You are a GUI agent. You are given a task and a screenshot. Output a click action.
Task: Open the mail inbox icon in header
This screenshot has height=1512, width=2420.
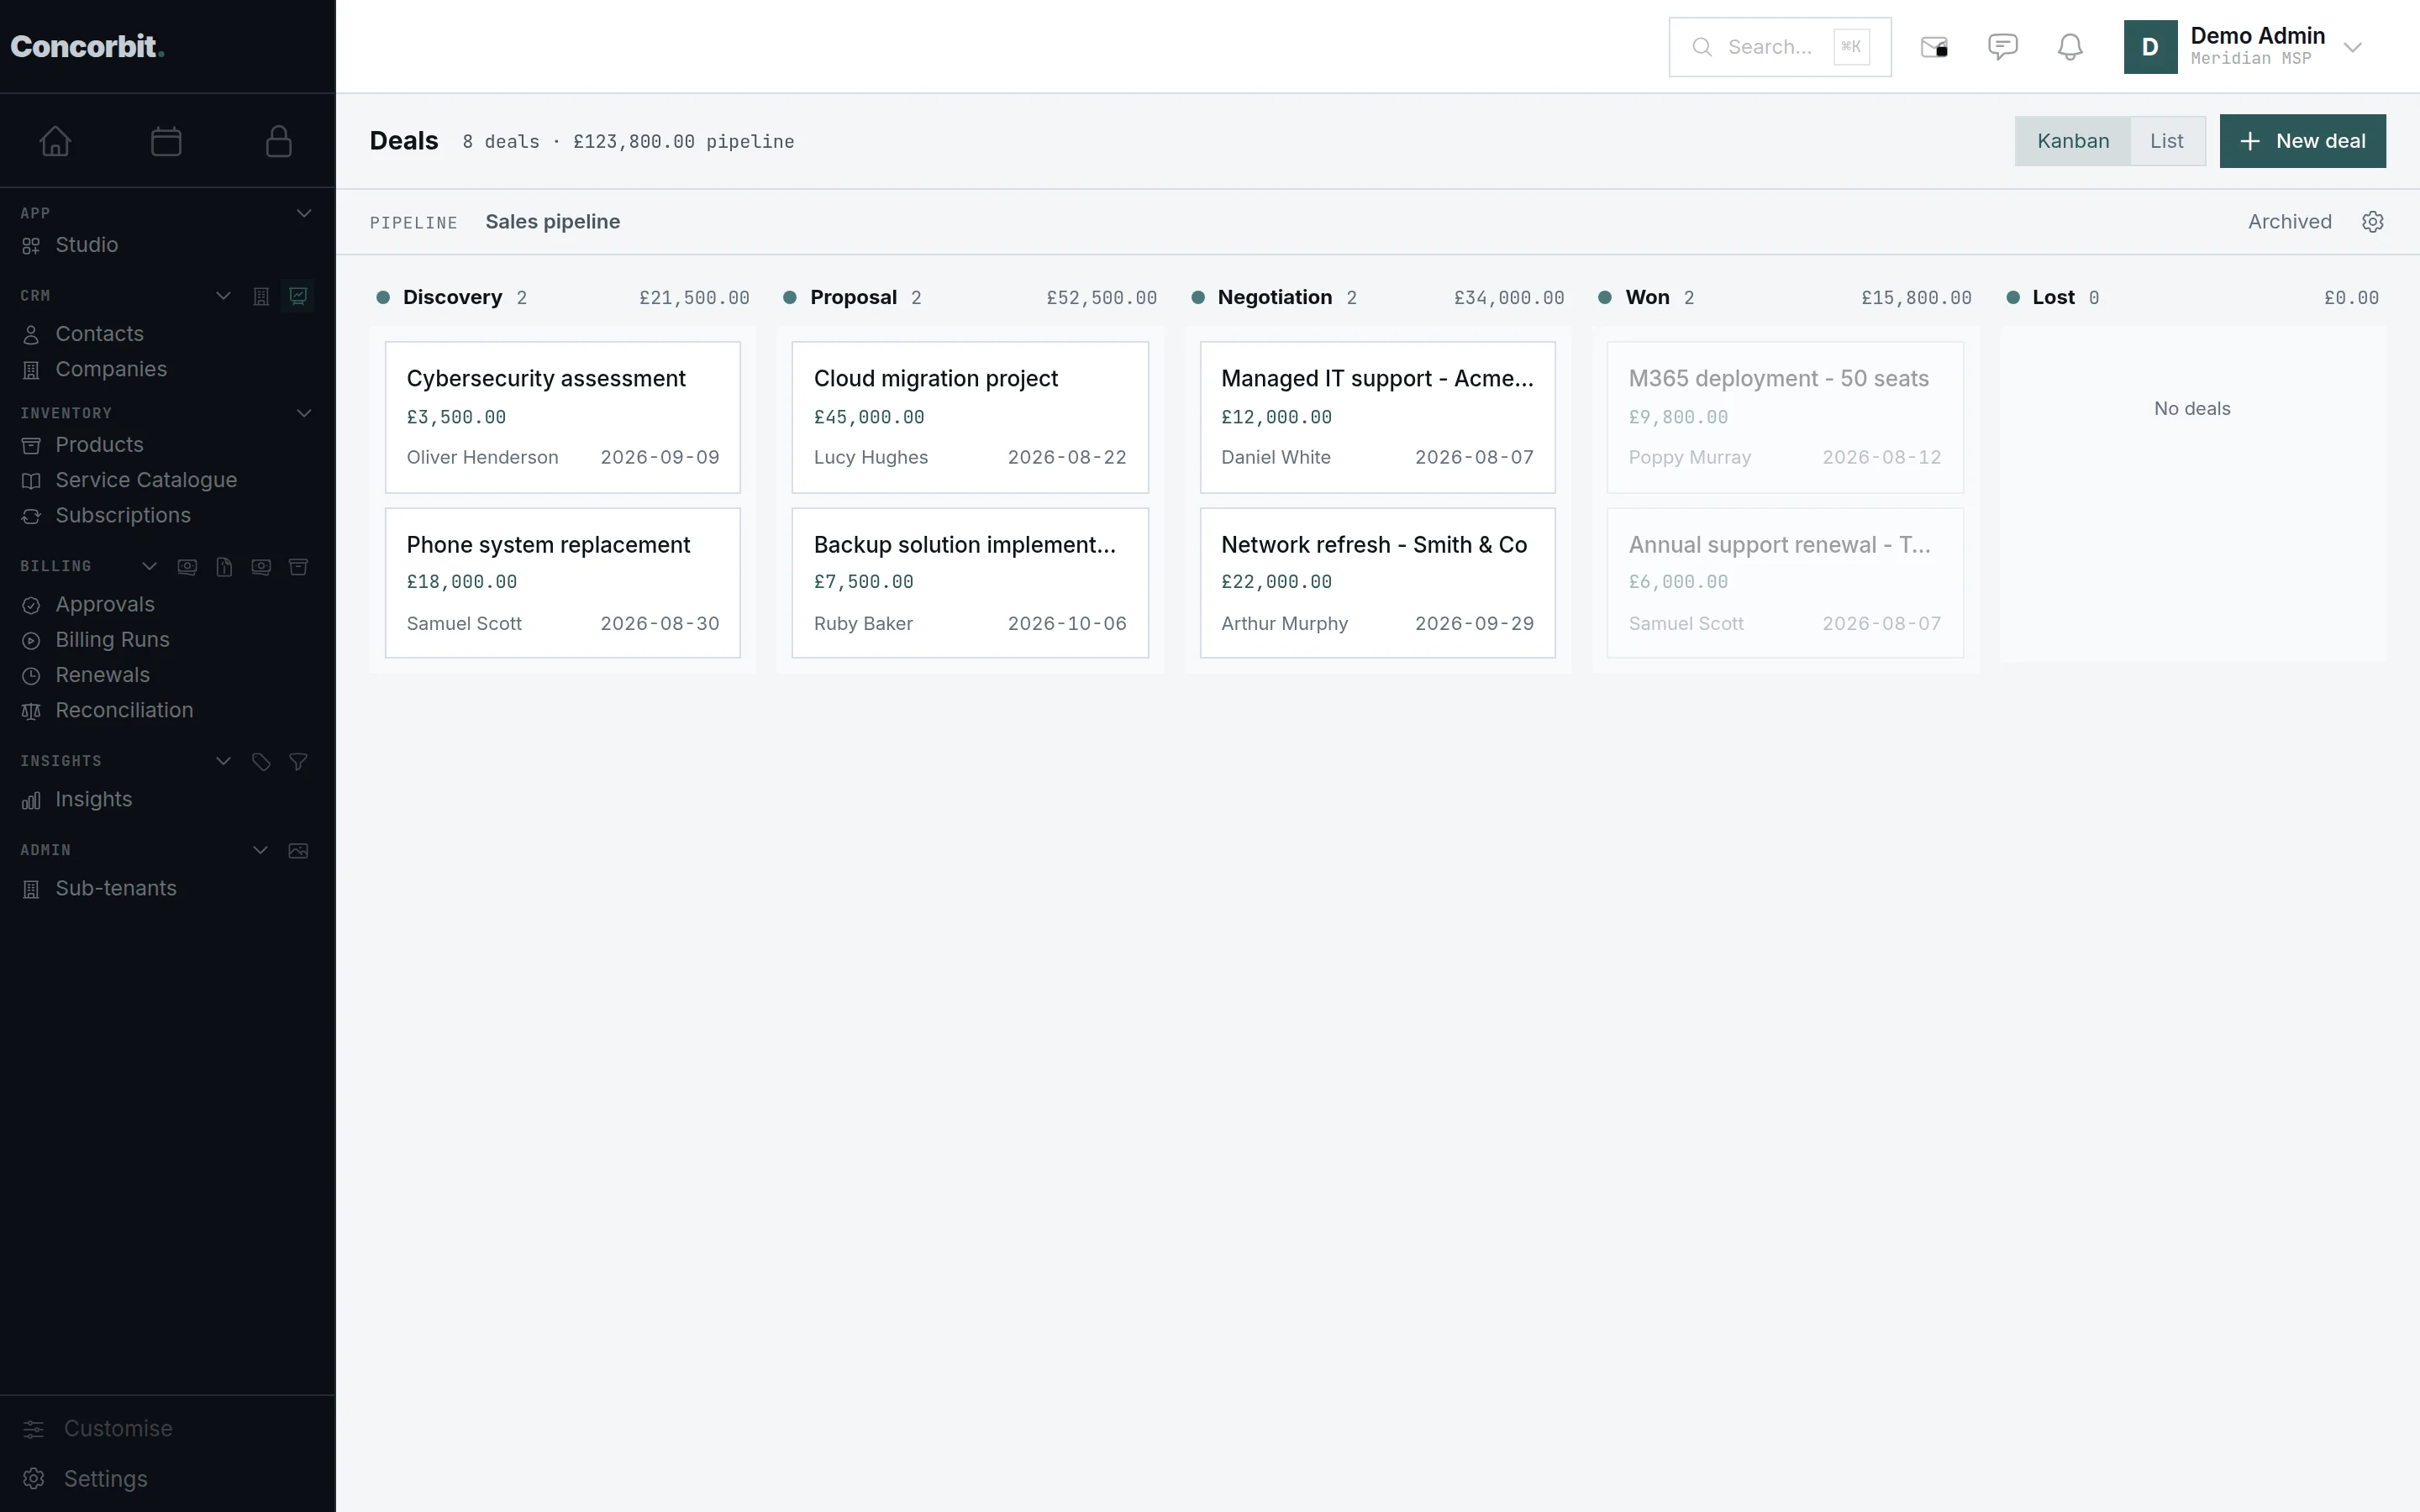(1934, 47)
